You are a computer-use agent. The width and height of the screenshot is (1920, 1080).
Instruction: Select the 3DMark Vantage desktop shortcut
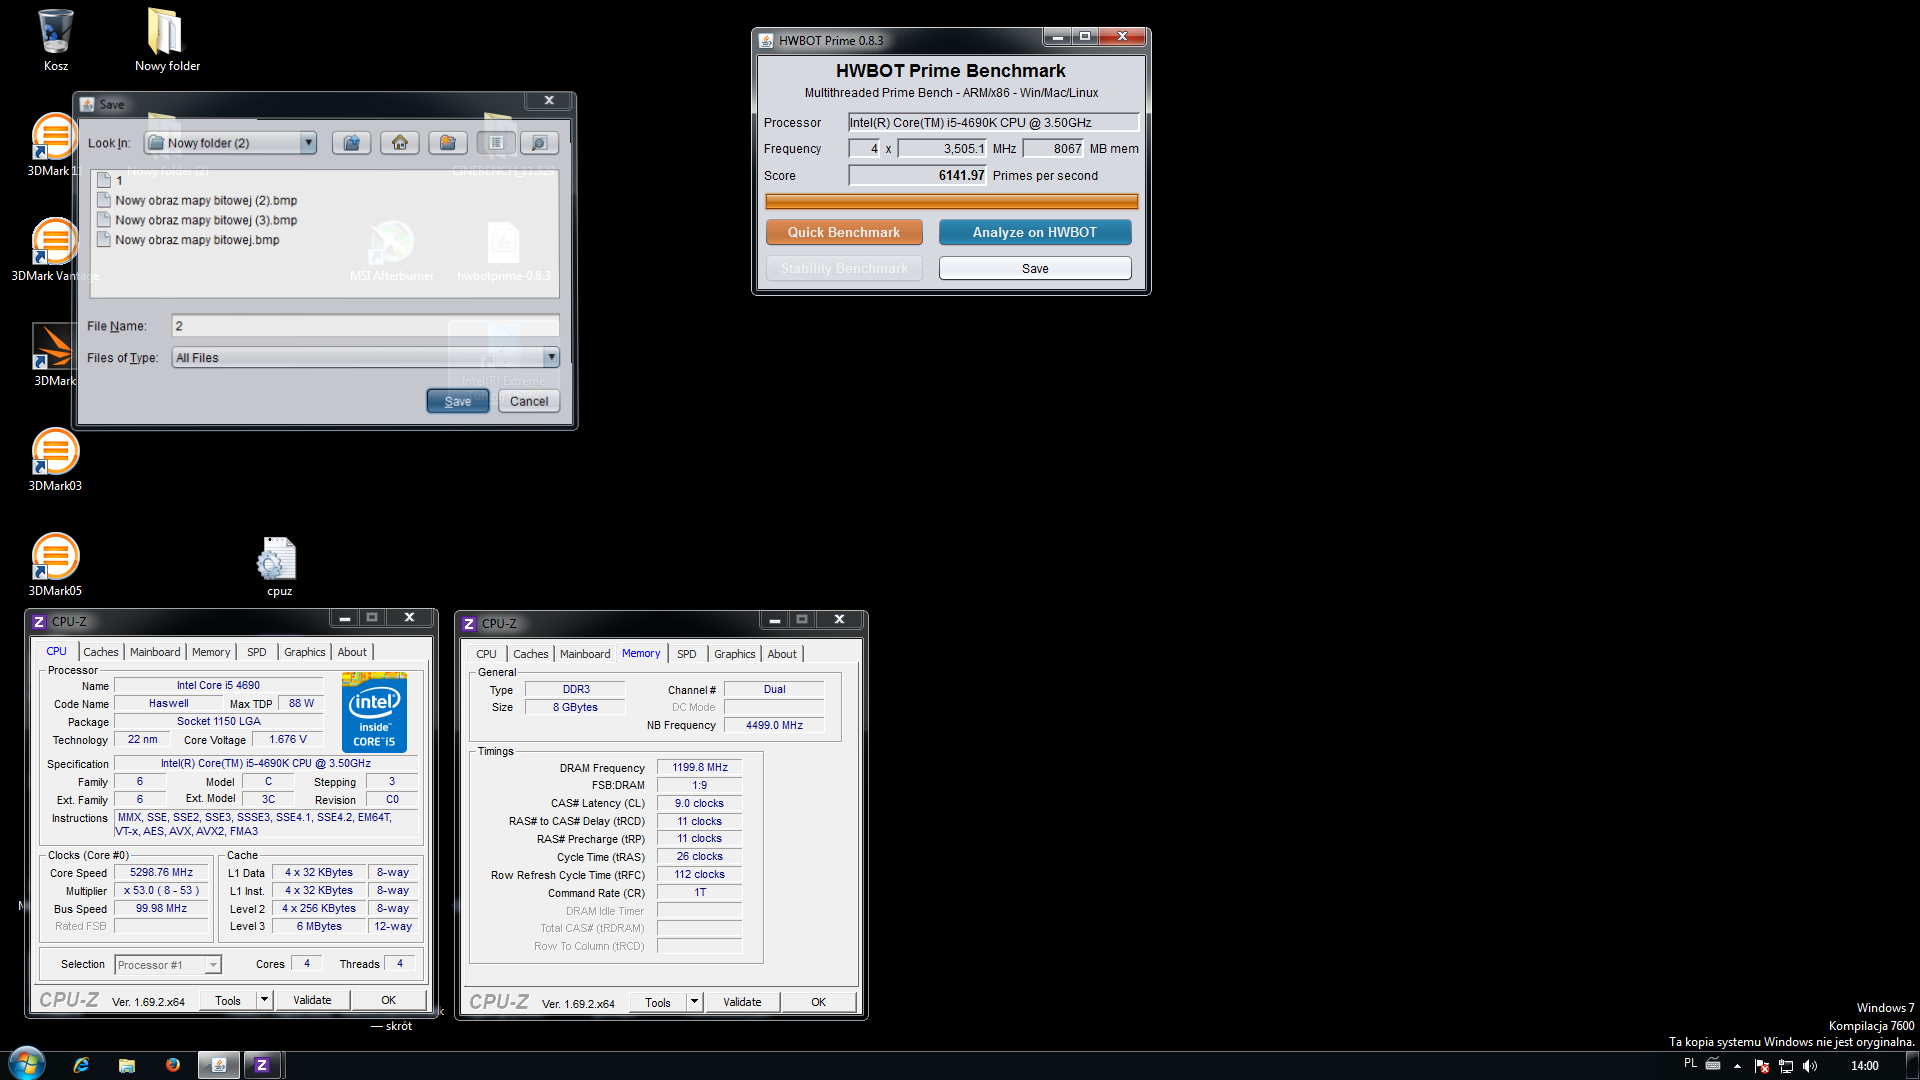pyautogui.click(x=55, y=250)
